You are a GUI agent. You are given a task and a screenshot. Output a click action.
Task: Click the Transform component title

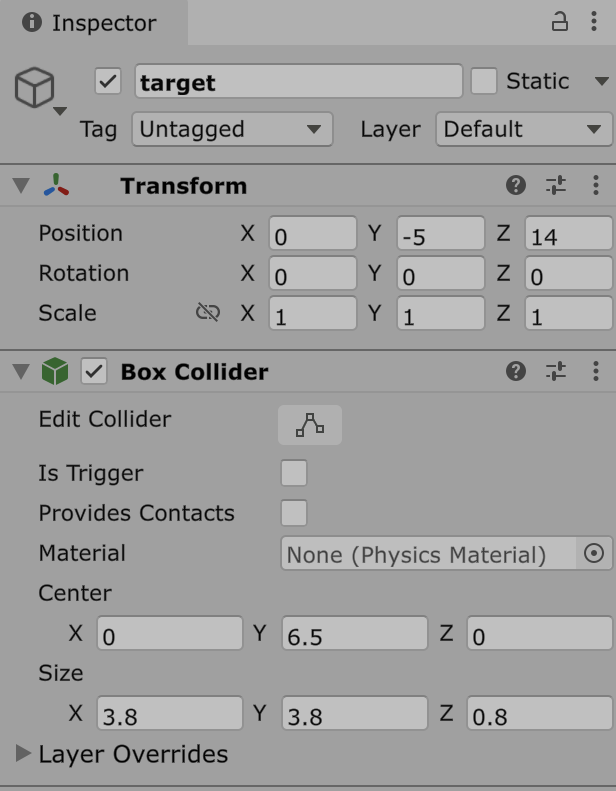tap(184, 186)
